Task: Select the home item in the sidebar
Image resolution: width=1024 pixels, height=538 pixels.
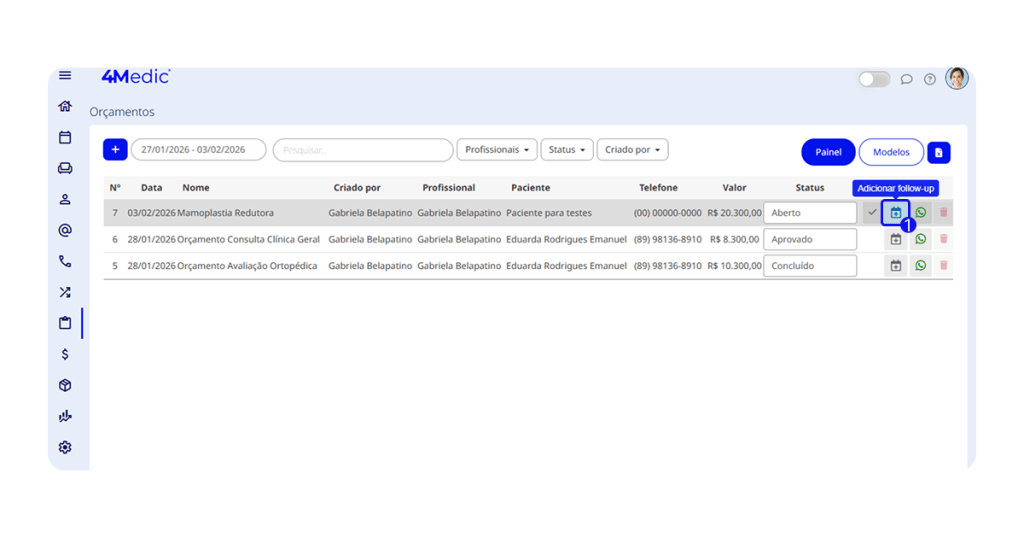Action: (65, 106)
